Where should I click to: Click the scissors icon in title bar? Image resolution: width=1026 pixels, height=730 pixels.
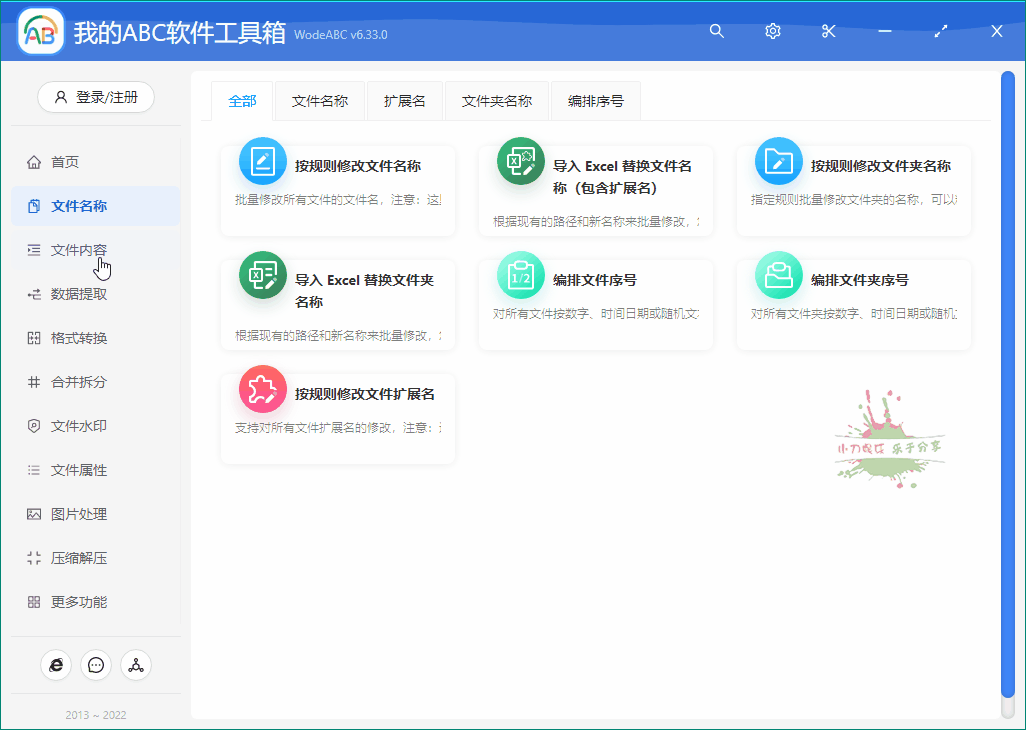click(x=828, y=31)
